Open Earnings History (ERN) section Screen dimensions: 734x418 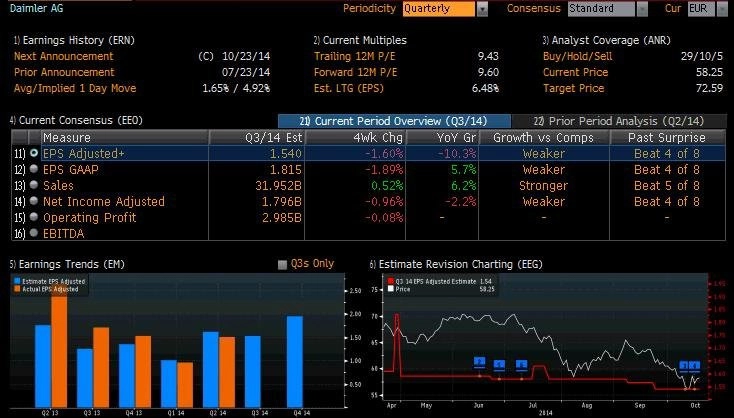tap(74, 40)
